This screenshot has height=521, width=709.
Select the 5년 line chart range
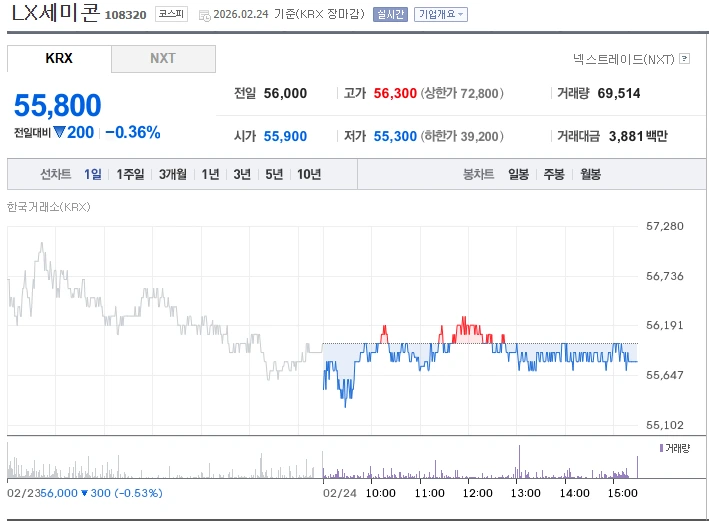274,174
